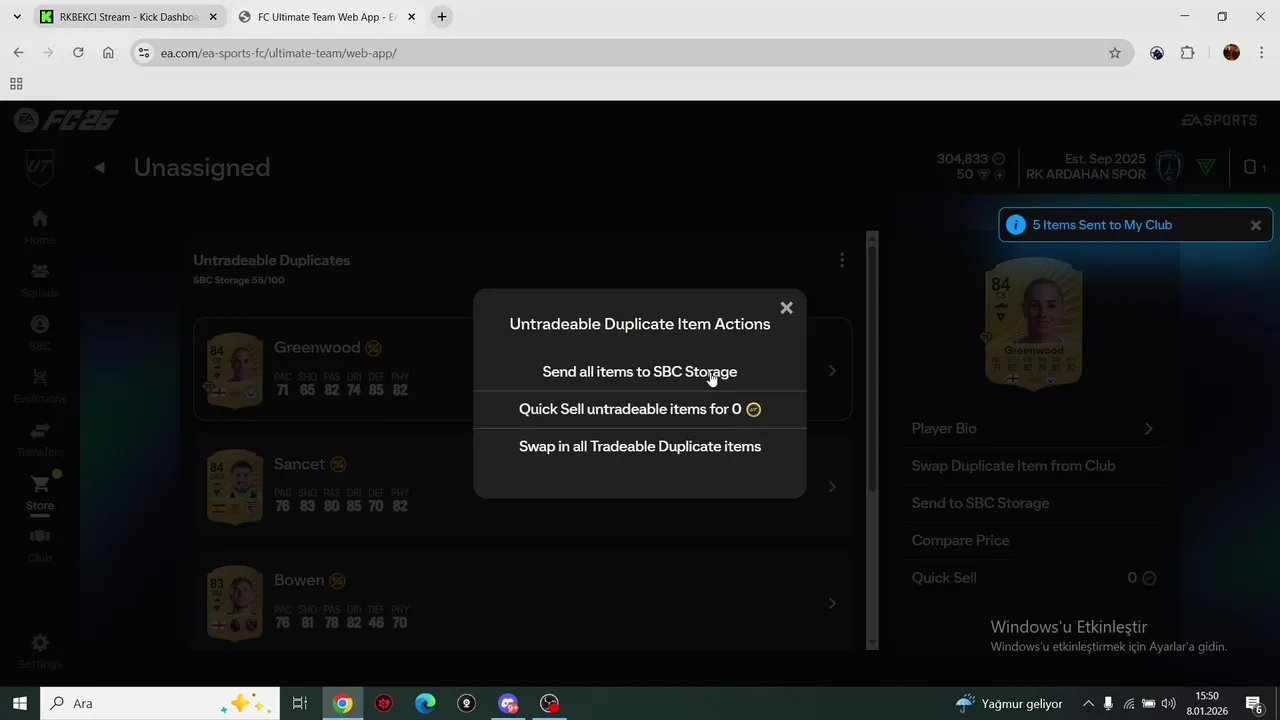The height and width of the screenshot is (720, 1280).
Task: Go to SBC in the sidebar
Action: (x=40, y=333)
